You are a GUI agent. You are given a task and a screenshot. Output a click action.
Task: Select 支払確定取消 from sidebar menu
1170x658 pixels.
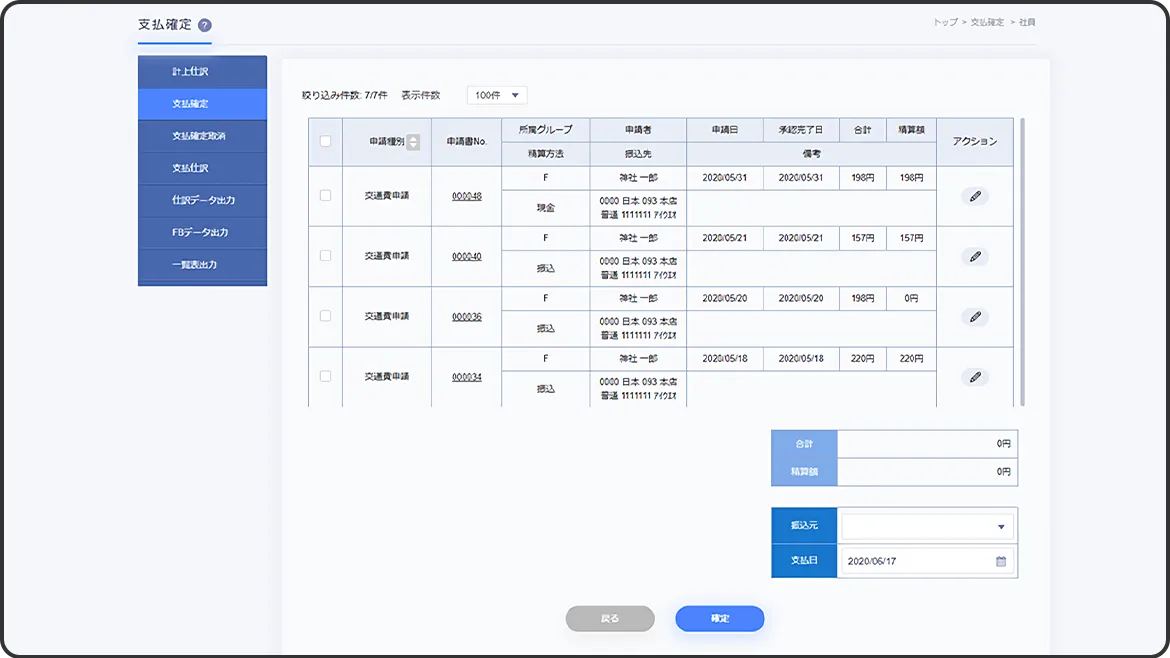(x=202, y=136)
